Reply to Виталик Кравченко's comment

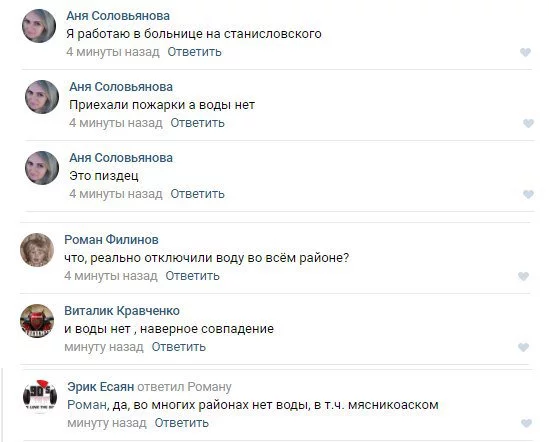click(x=179, y=347)
